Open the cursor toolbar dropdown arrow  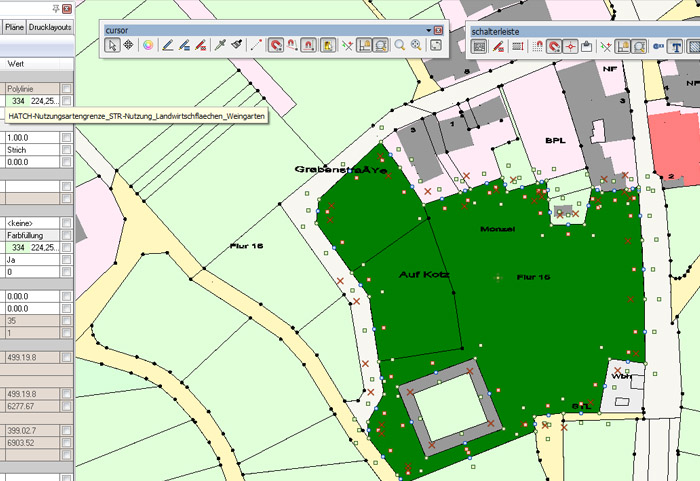click(426, 31)
